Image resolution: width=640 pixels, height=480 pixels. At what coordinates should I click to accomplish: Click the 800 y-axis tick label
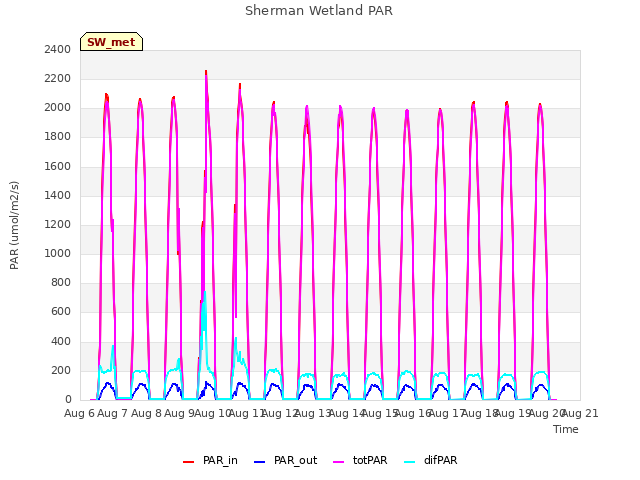[61, 282]
